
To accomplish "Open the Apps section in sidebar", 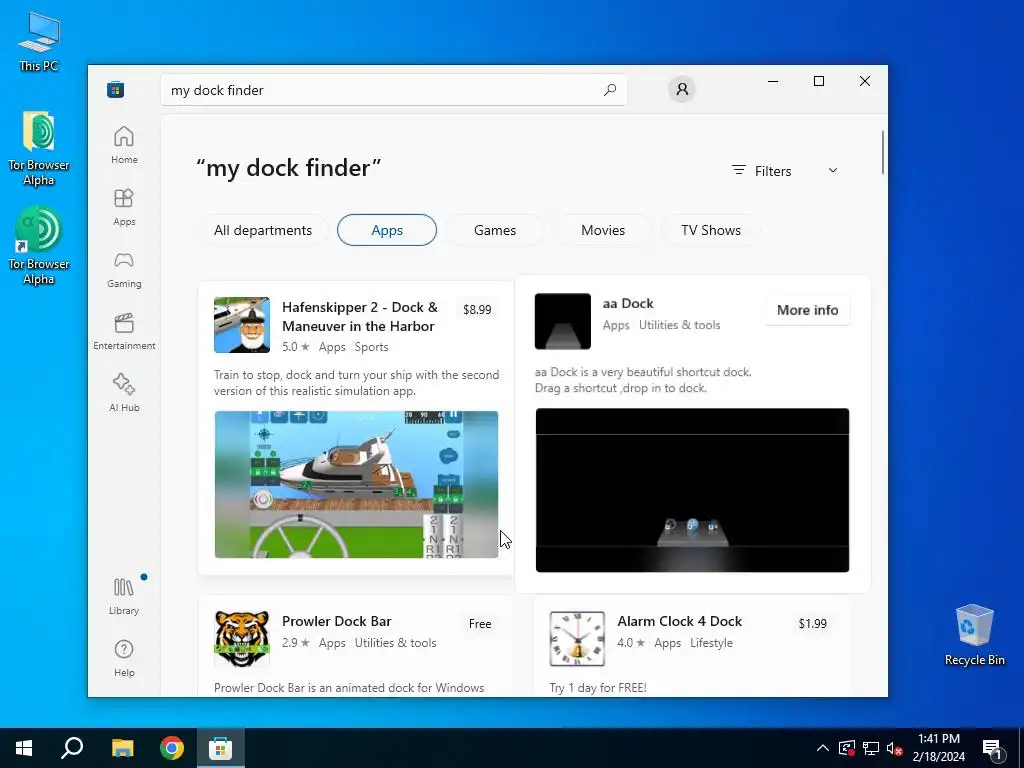I will [124, 207].
